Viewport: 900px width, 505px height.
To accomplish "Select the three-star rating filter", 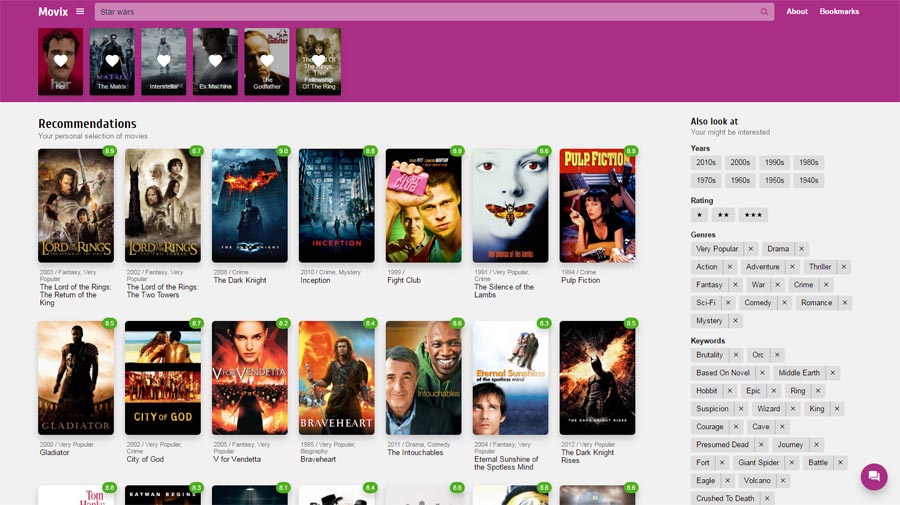I will (754, 215).
